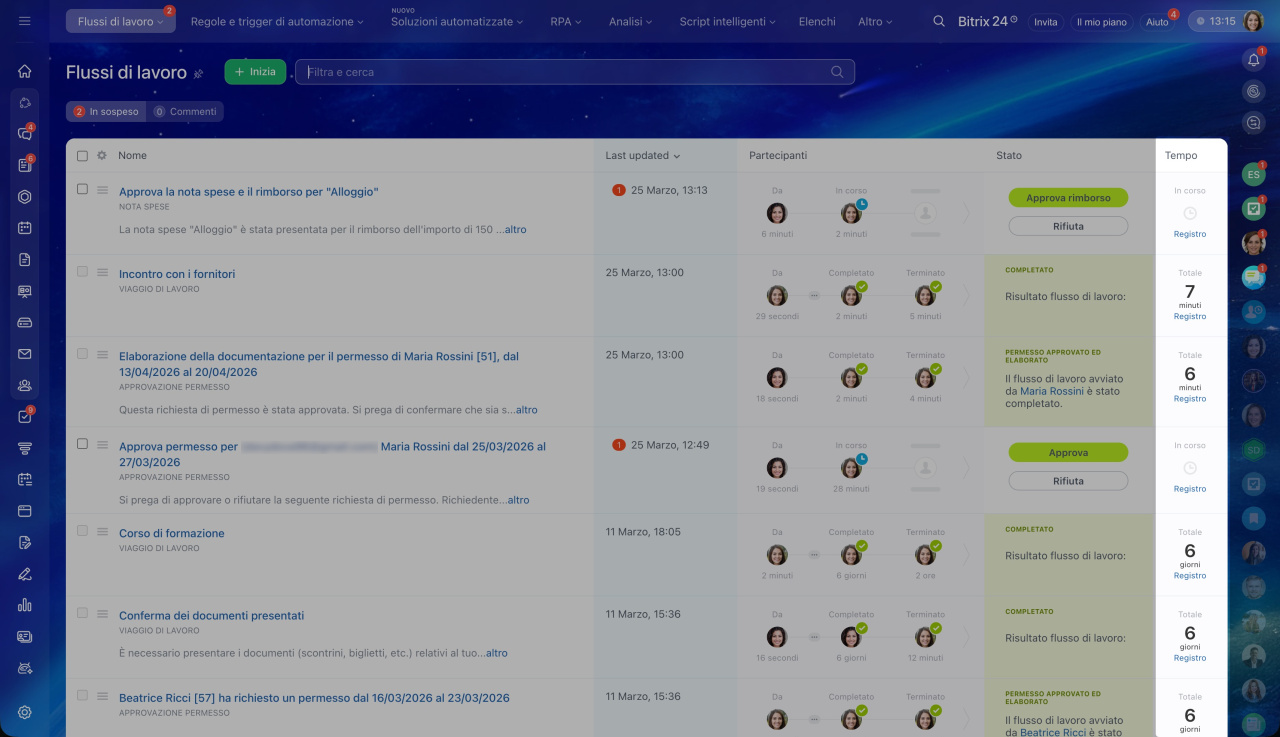Click the home icon in left sidebar

tap(25, 71)
